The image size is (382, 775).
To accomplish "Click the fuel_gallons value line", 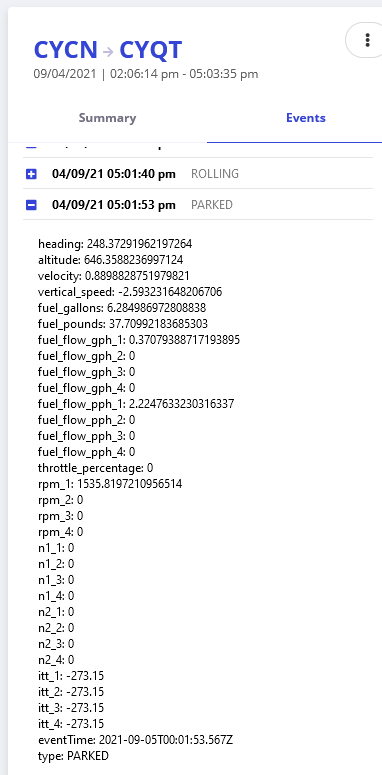I will pyautogui.click(x=122, y=308).
